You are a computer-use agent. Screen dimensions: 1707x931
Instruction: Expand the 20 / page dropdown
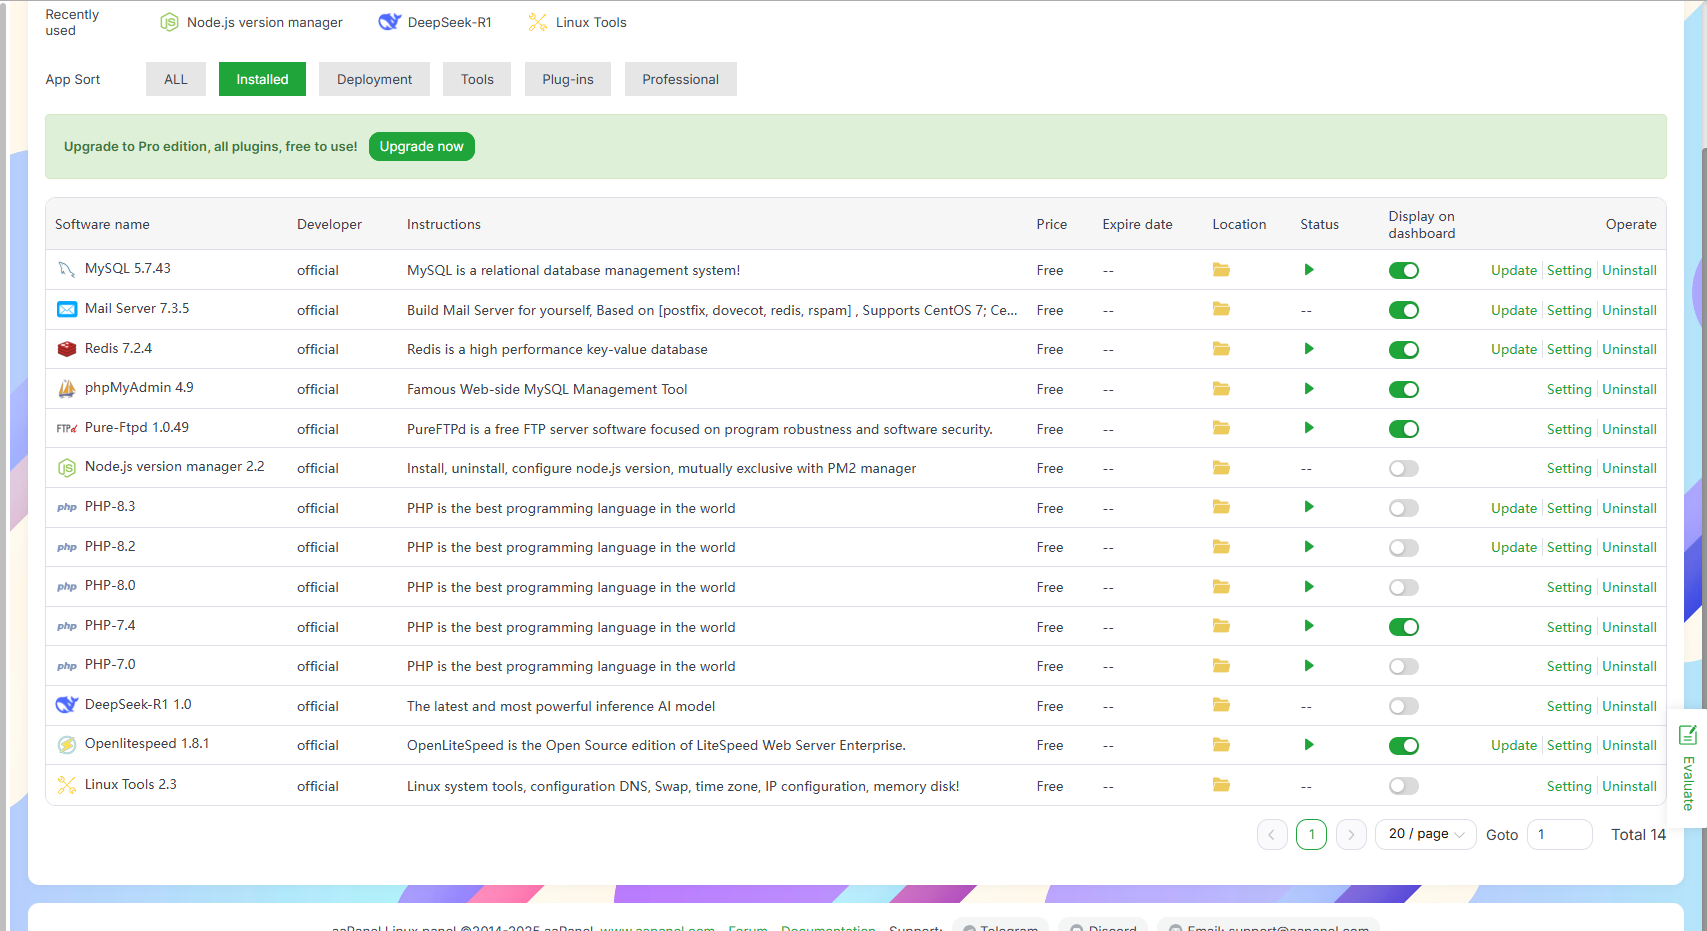(x=1425, y=834)
